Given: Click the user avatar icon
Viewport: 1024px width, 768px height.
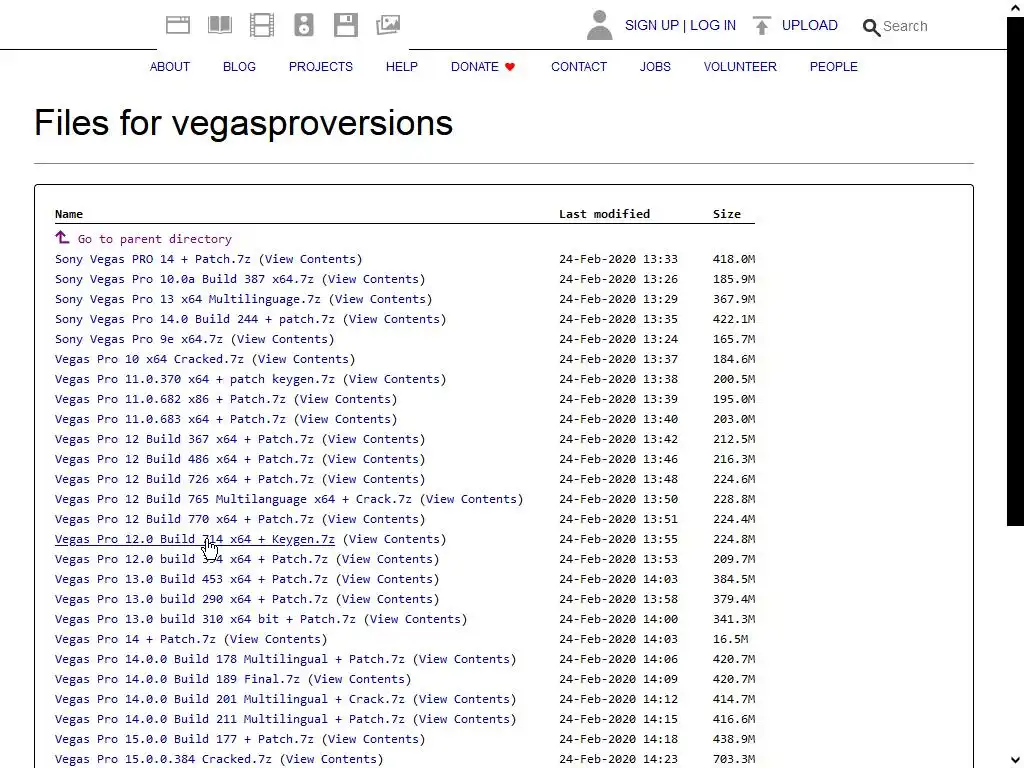Looking at the screenshot, I should [600, 25].
